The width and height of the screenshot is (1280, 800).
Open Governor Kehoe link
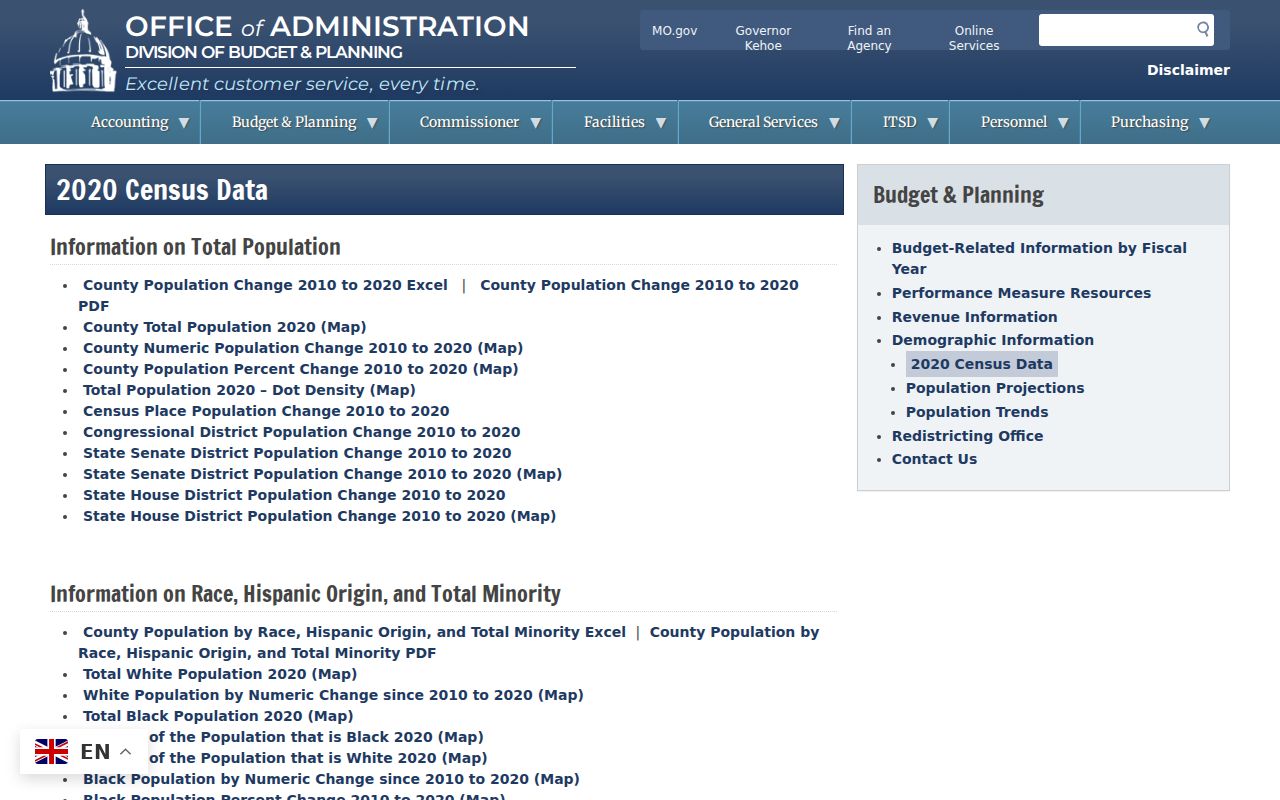pos(763,38)
